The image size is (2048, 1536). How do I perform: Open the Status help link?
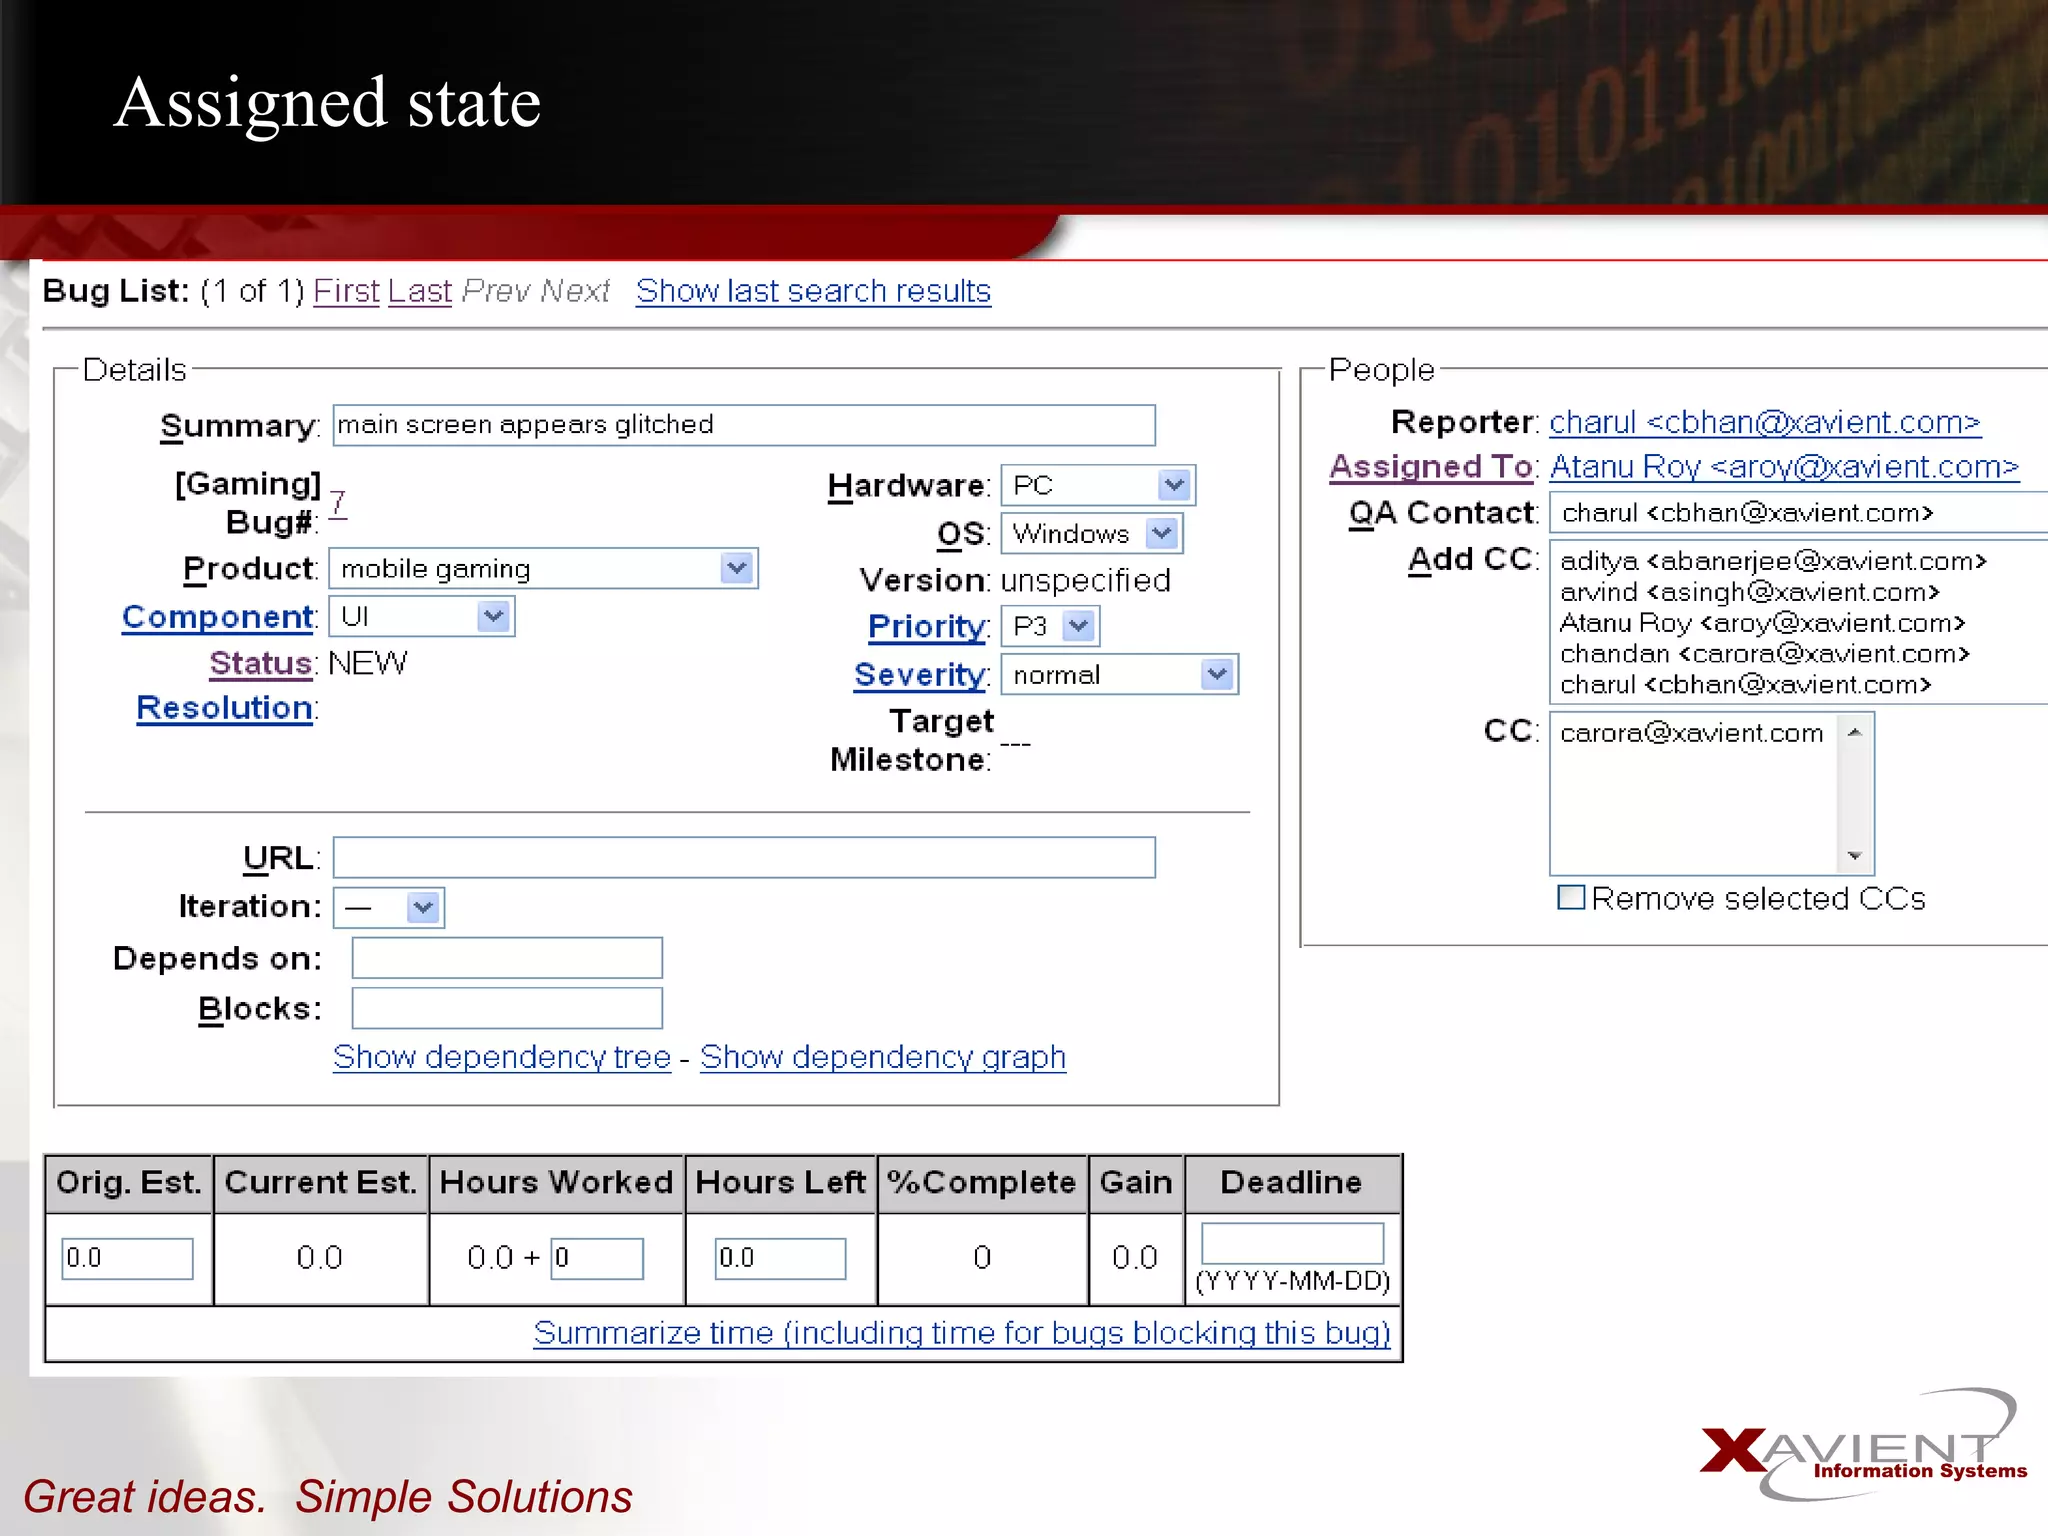click(x=260, y=663)
